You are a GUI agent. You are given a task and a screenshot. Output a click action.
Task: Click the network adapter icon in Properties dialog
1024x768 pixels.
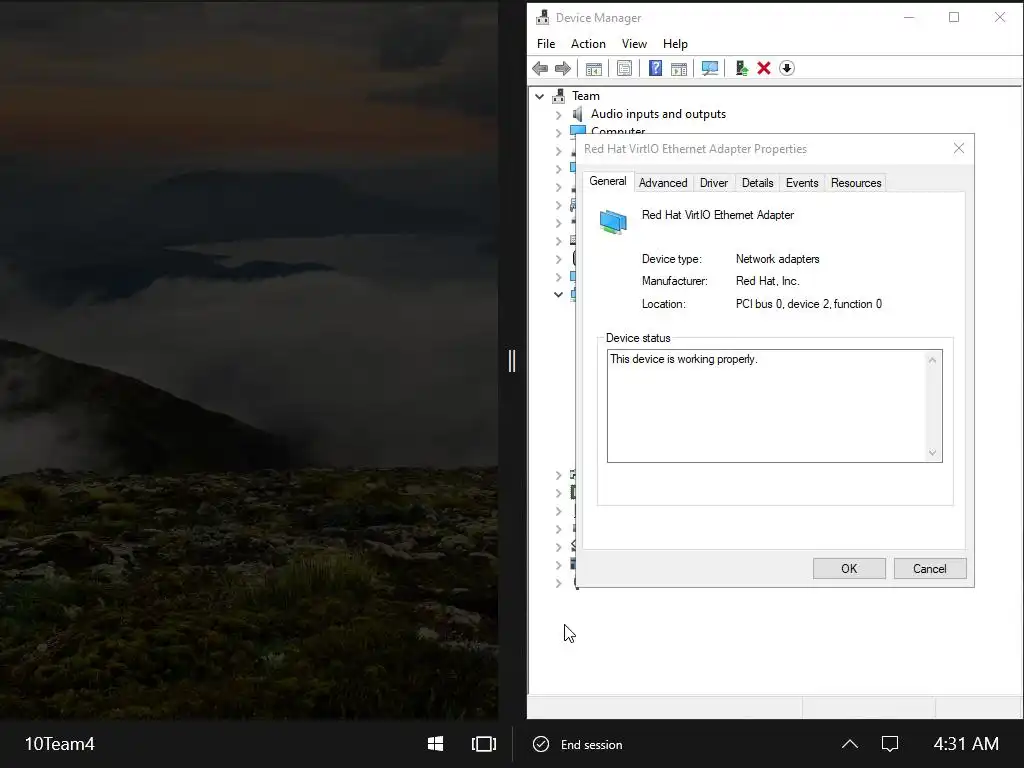[613, 222]
